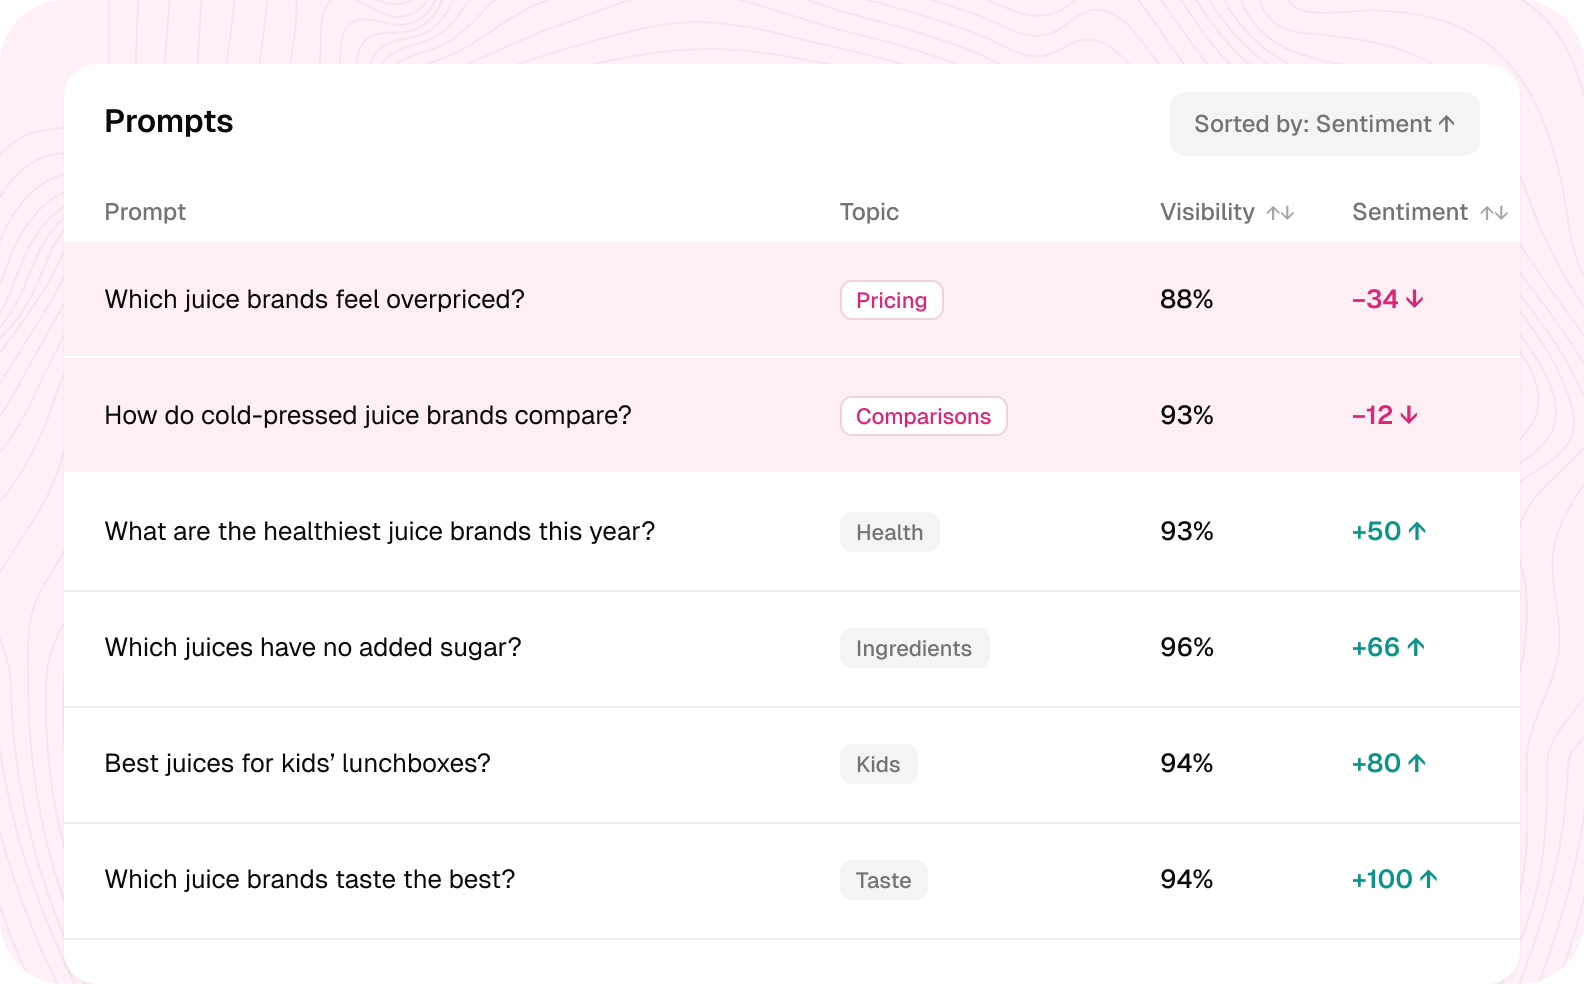Click the up arrow beside +100 sentiment

pos(1428,879)
